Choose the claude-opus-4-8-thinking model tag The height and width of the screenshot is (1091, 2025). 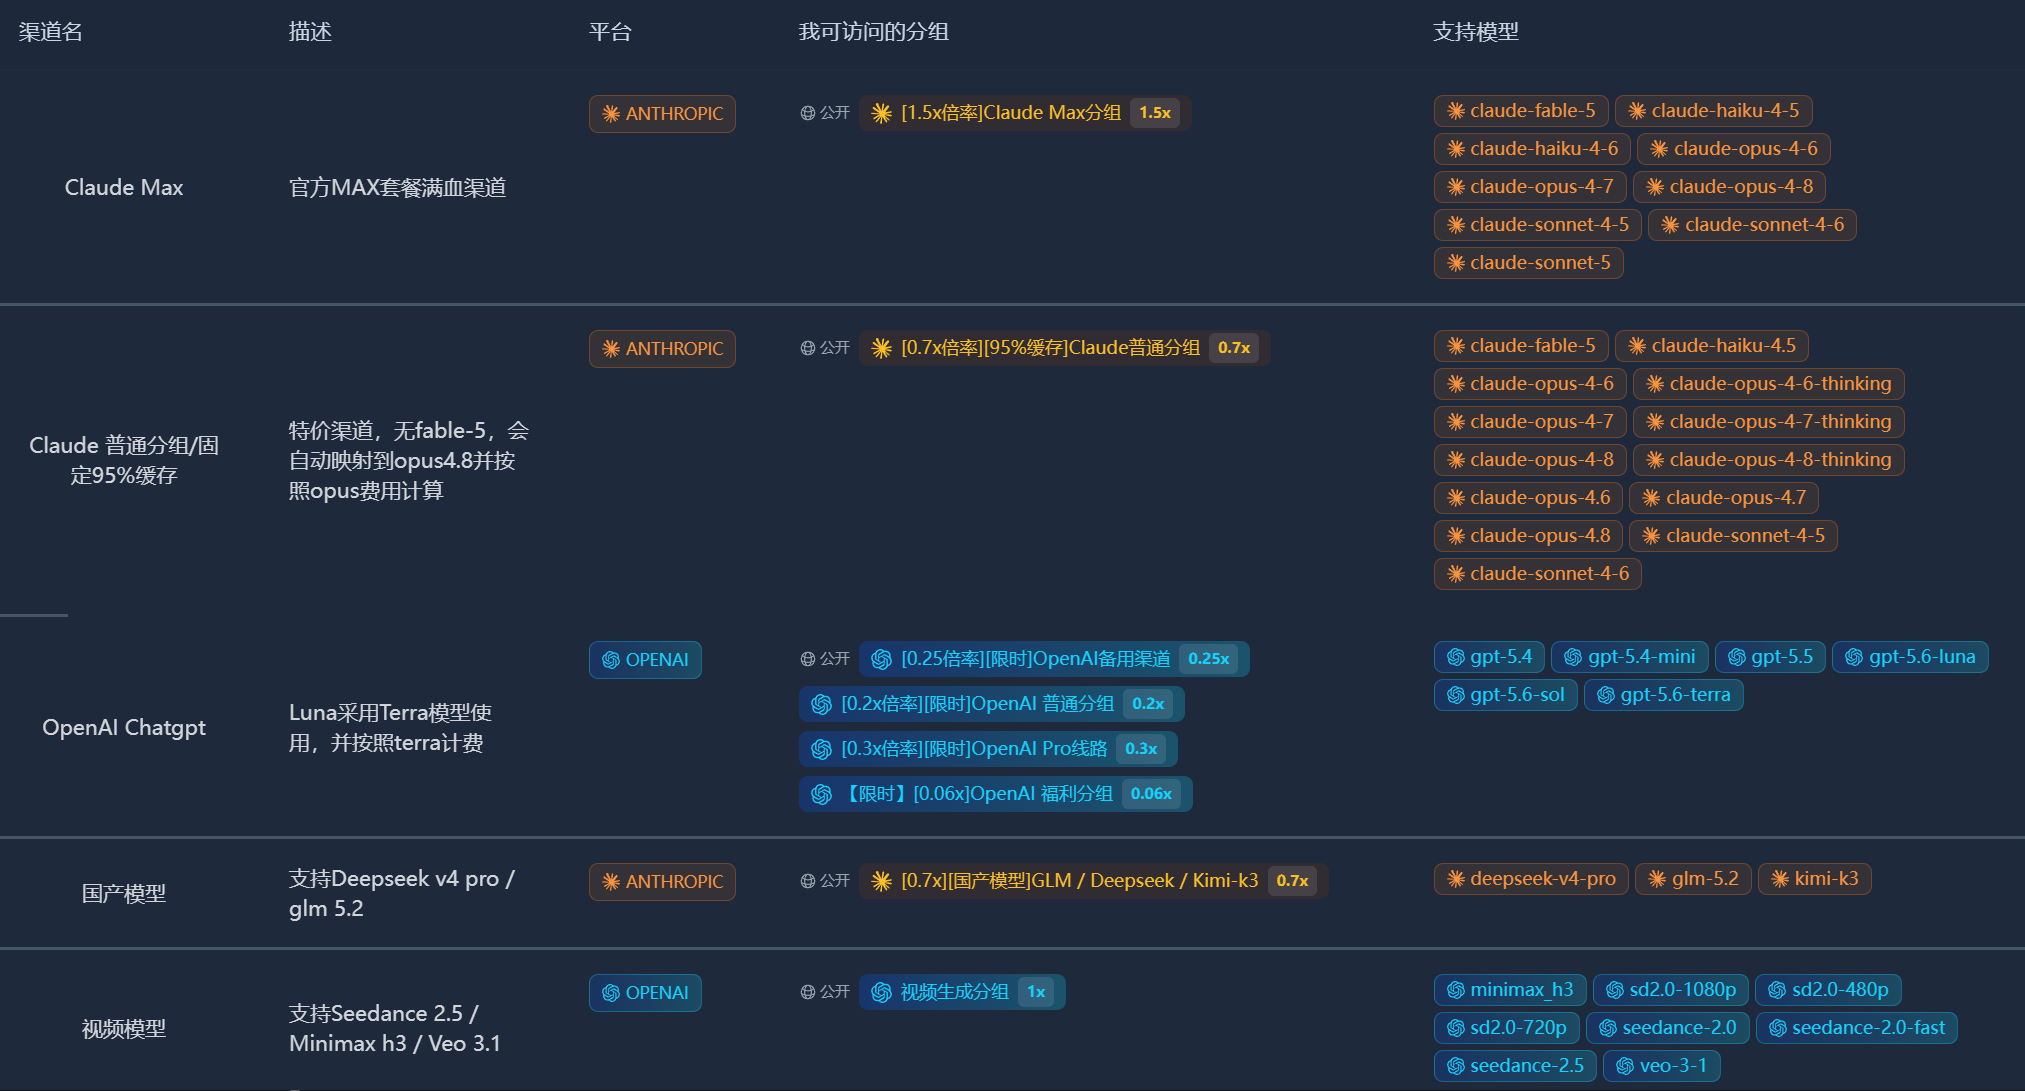coord(1768,460)
